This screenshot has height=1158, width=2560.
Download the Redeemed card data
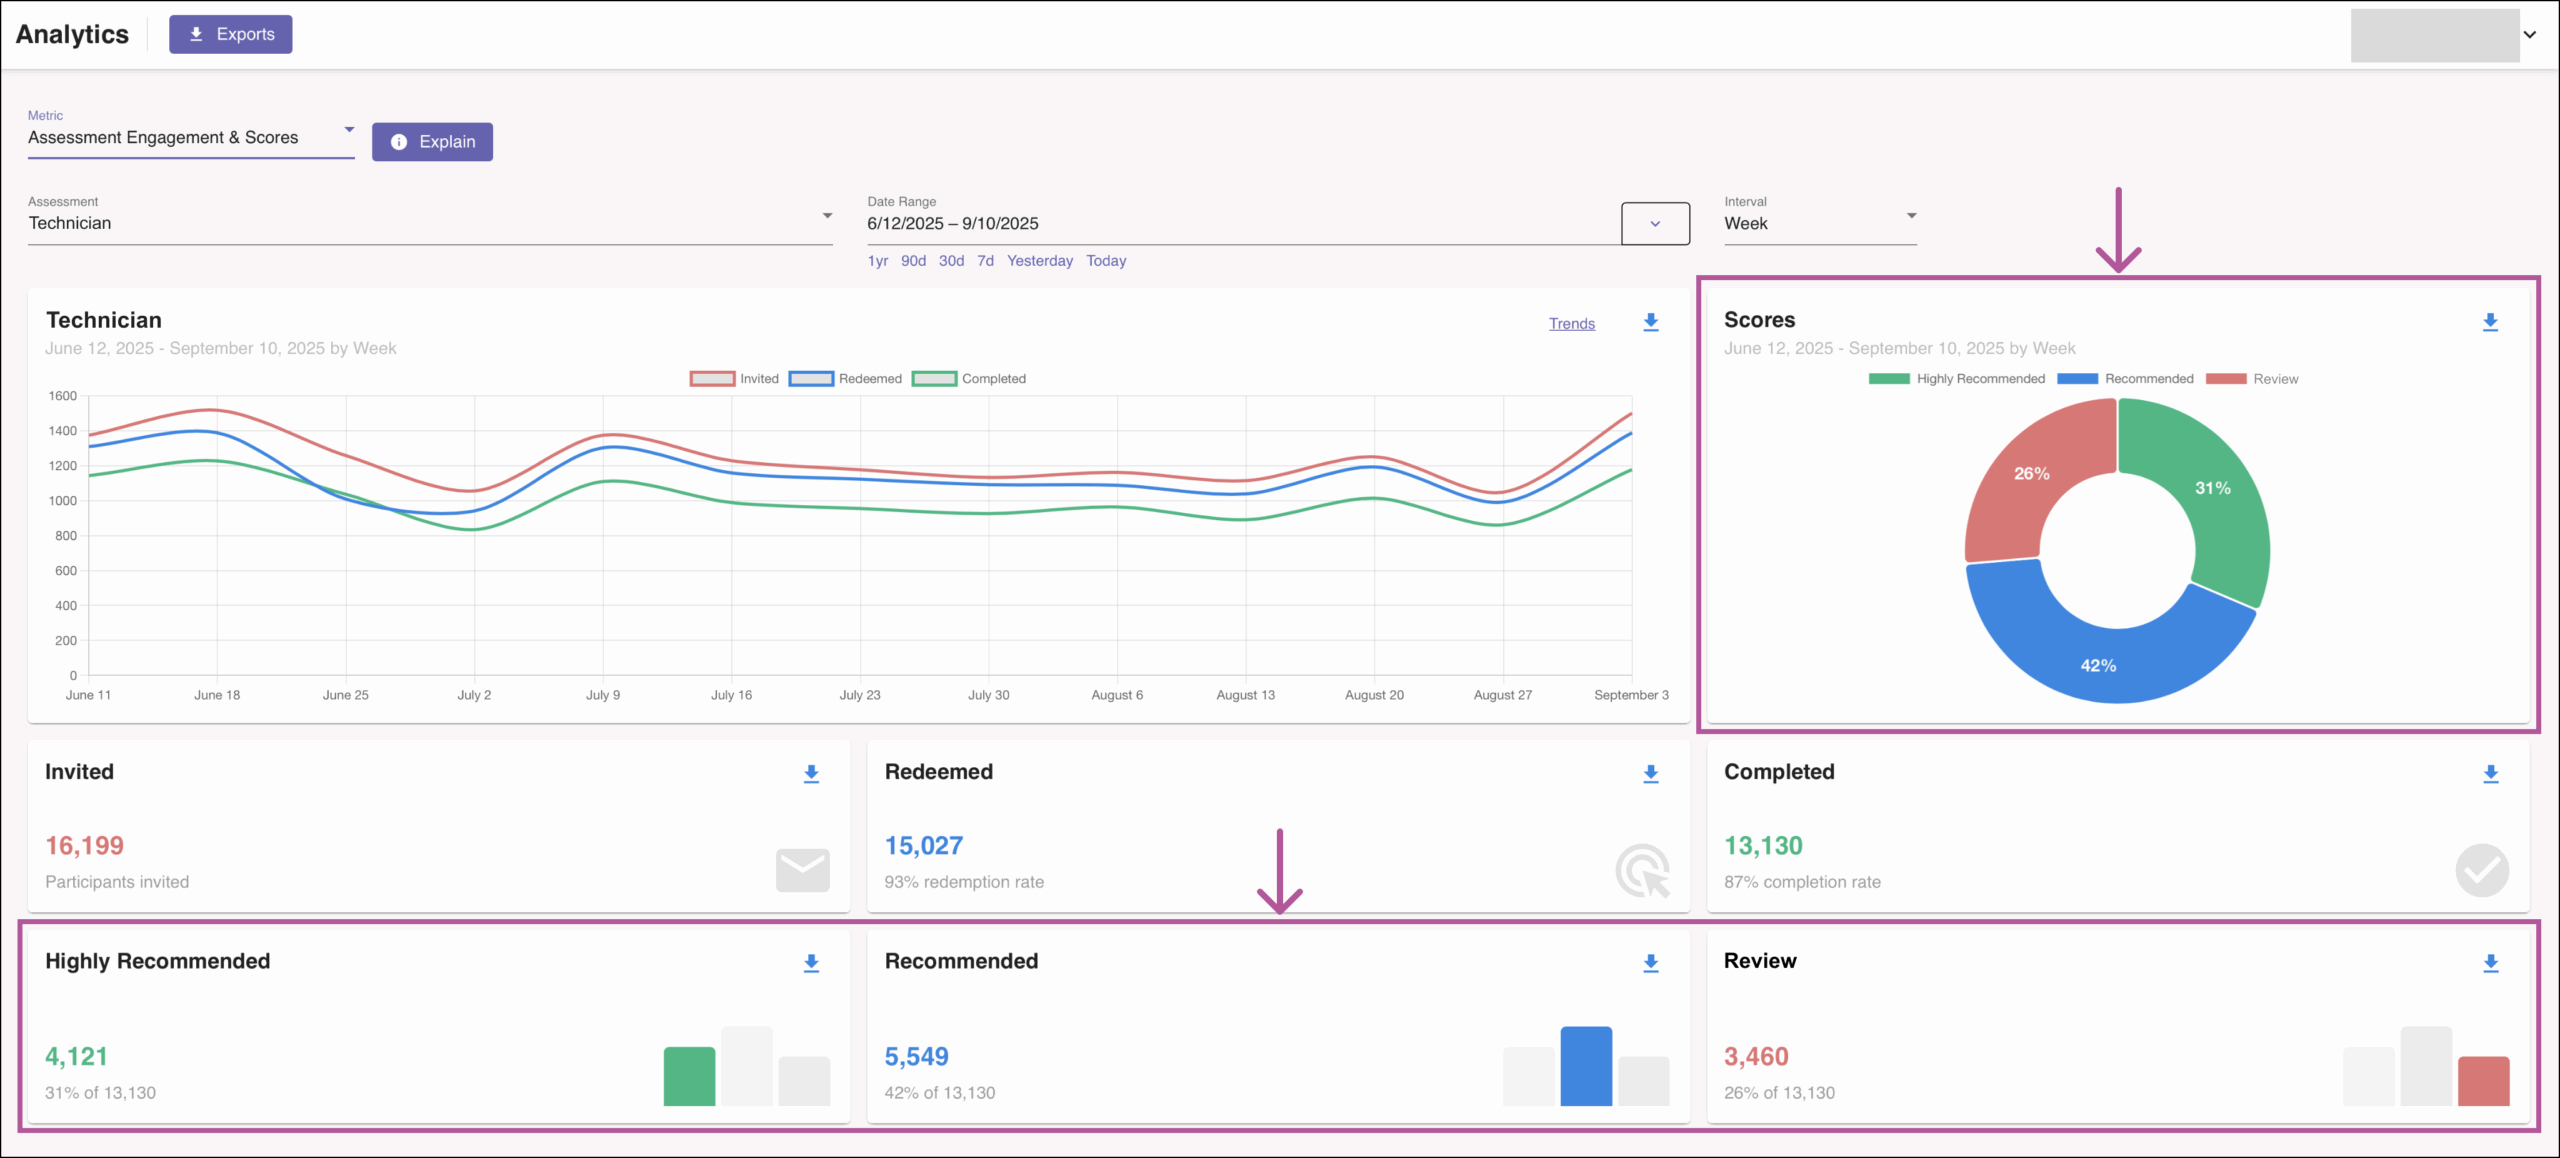pyautogui.click(x=1651, y=774)
